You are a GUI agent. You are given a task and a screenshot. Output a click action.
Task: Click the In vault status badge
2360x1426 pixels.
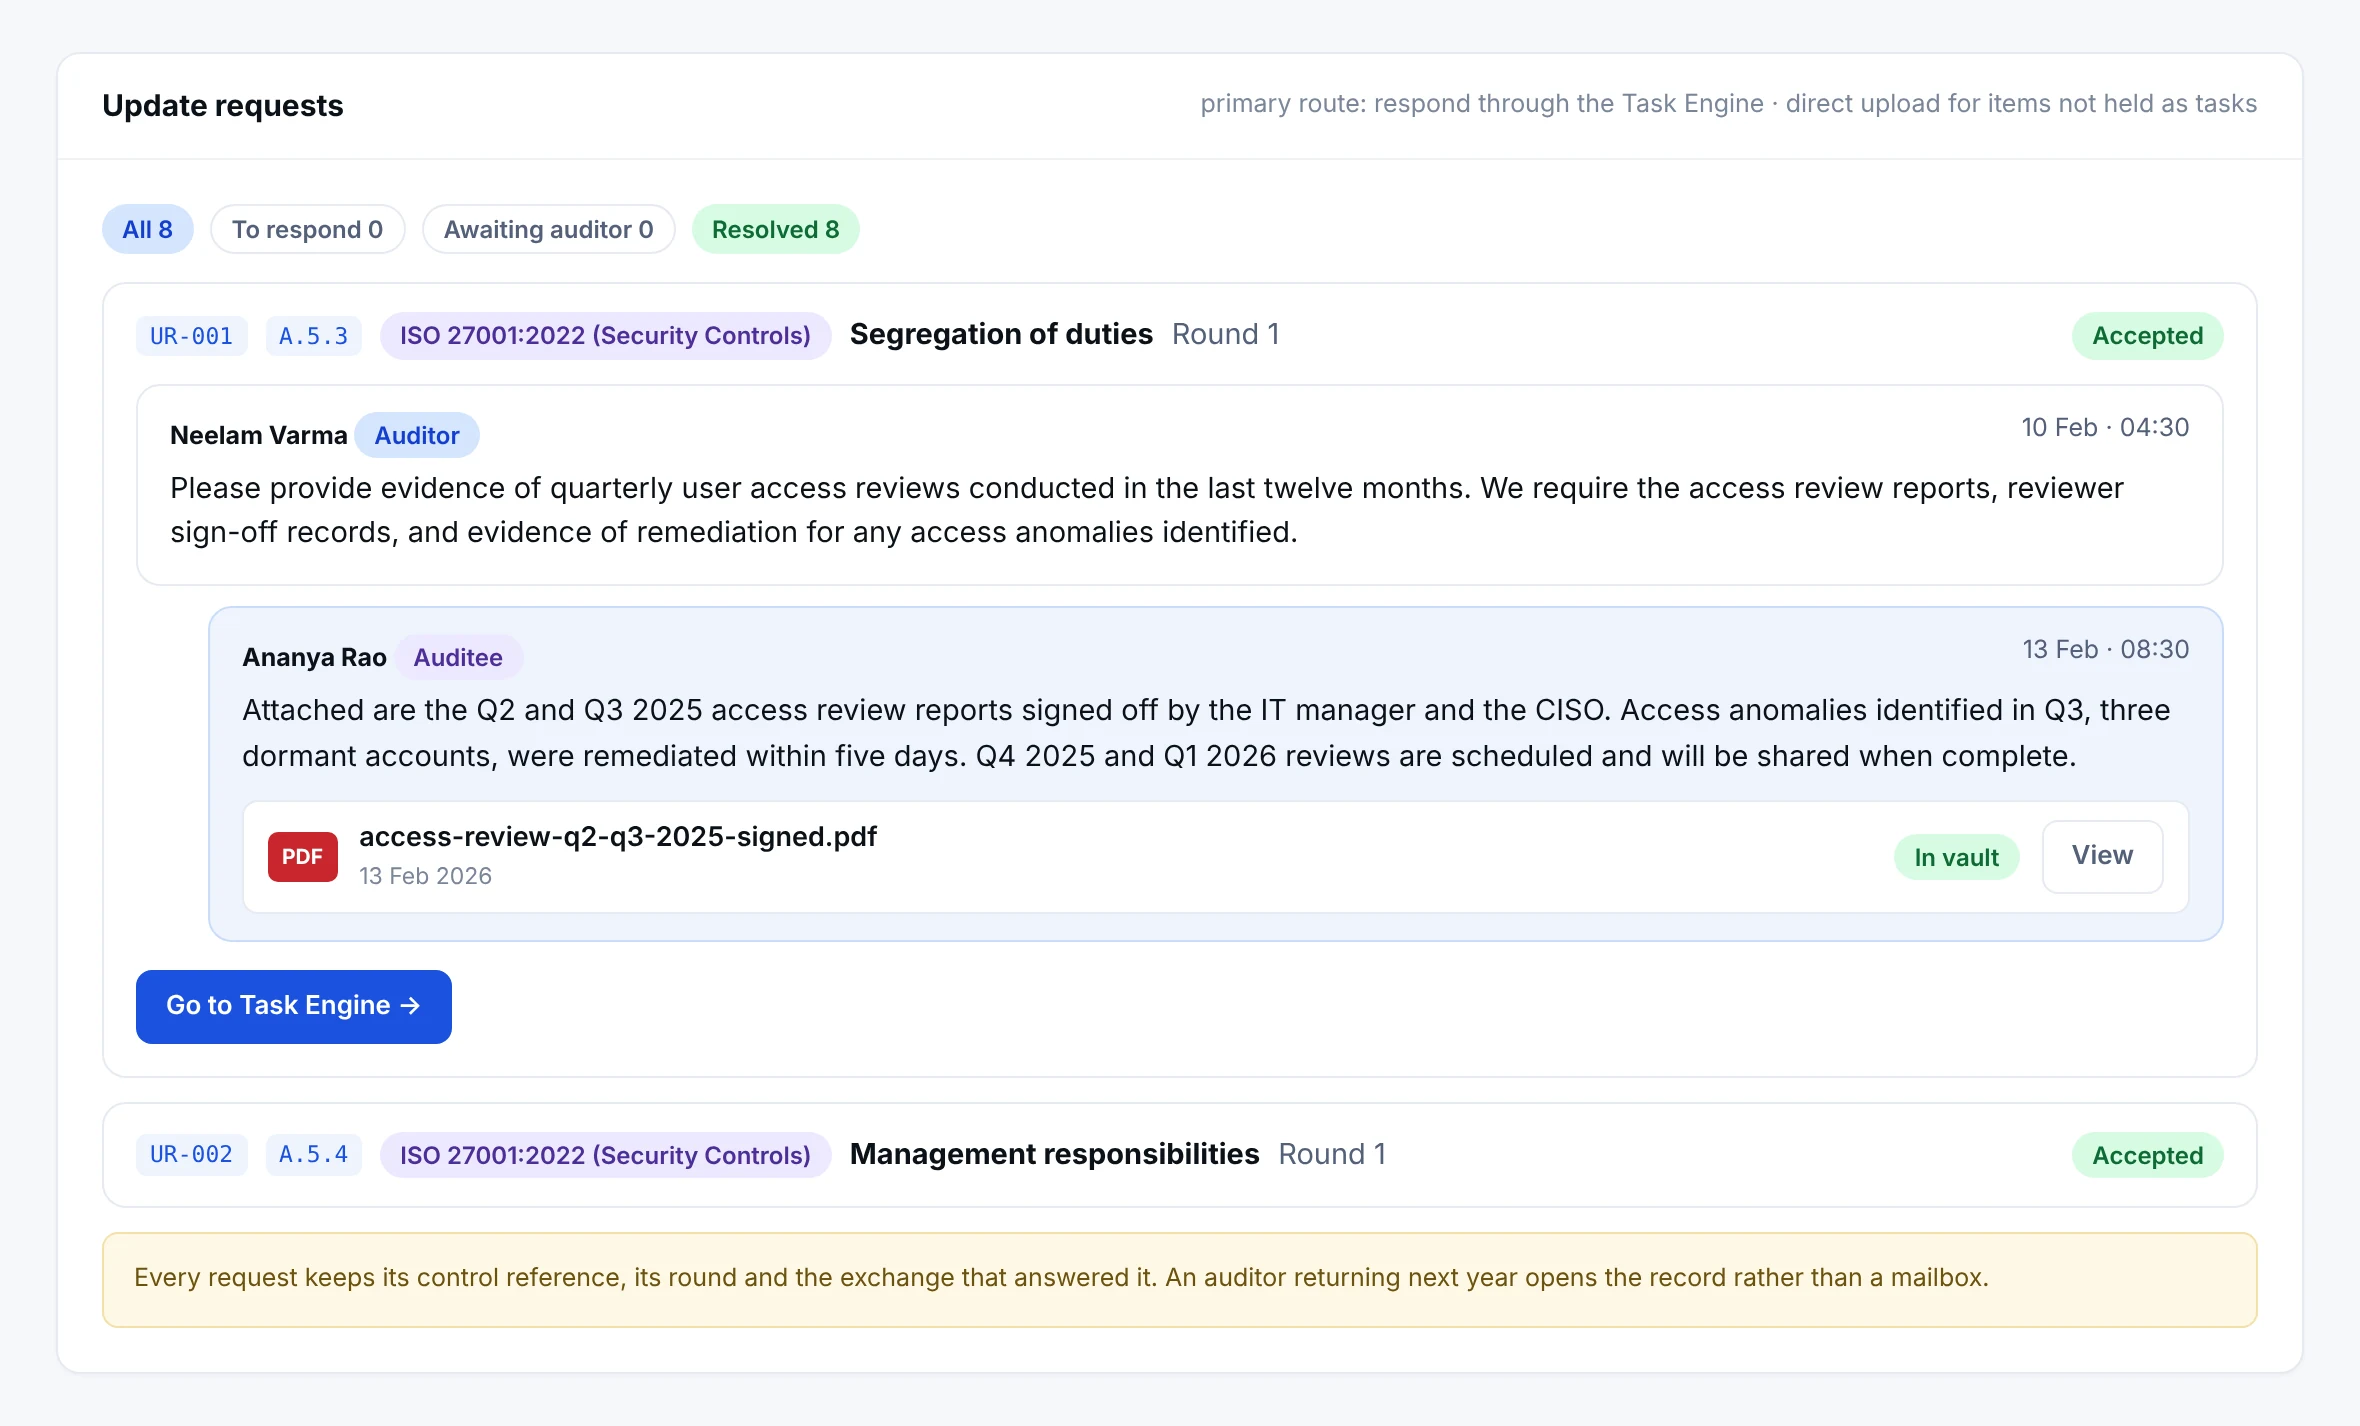[x=1956, y=857]
